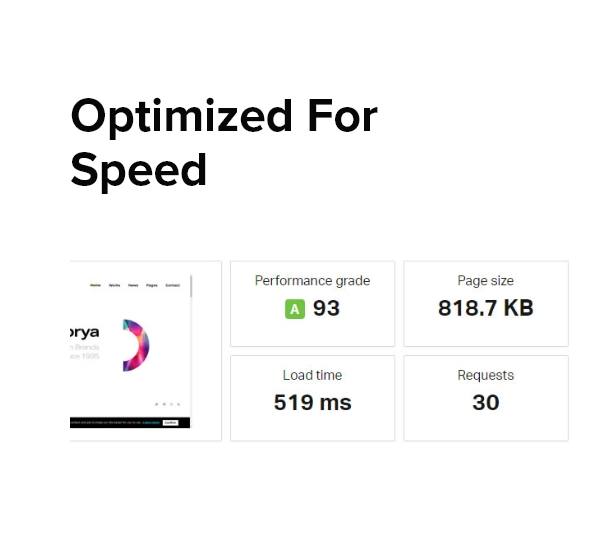Click the Optimized For Speed heading

pos(224,143)
